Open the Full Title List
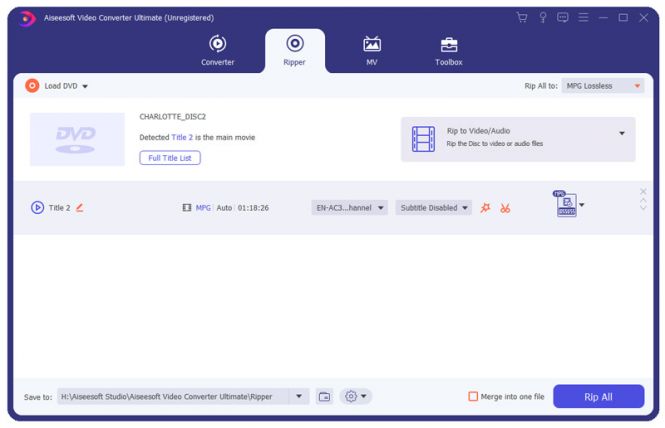 [170, 158]
